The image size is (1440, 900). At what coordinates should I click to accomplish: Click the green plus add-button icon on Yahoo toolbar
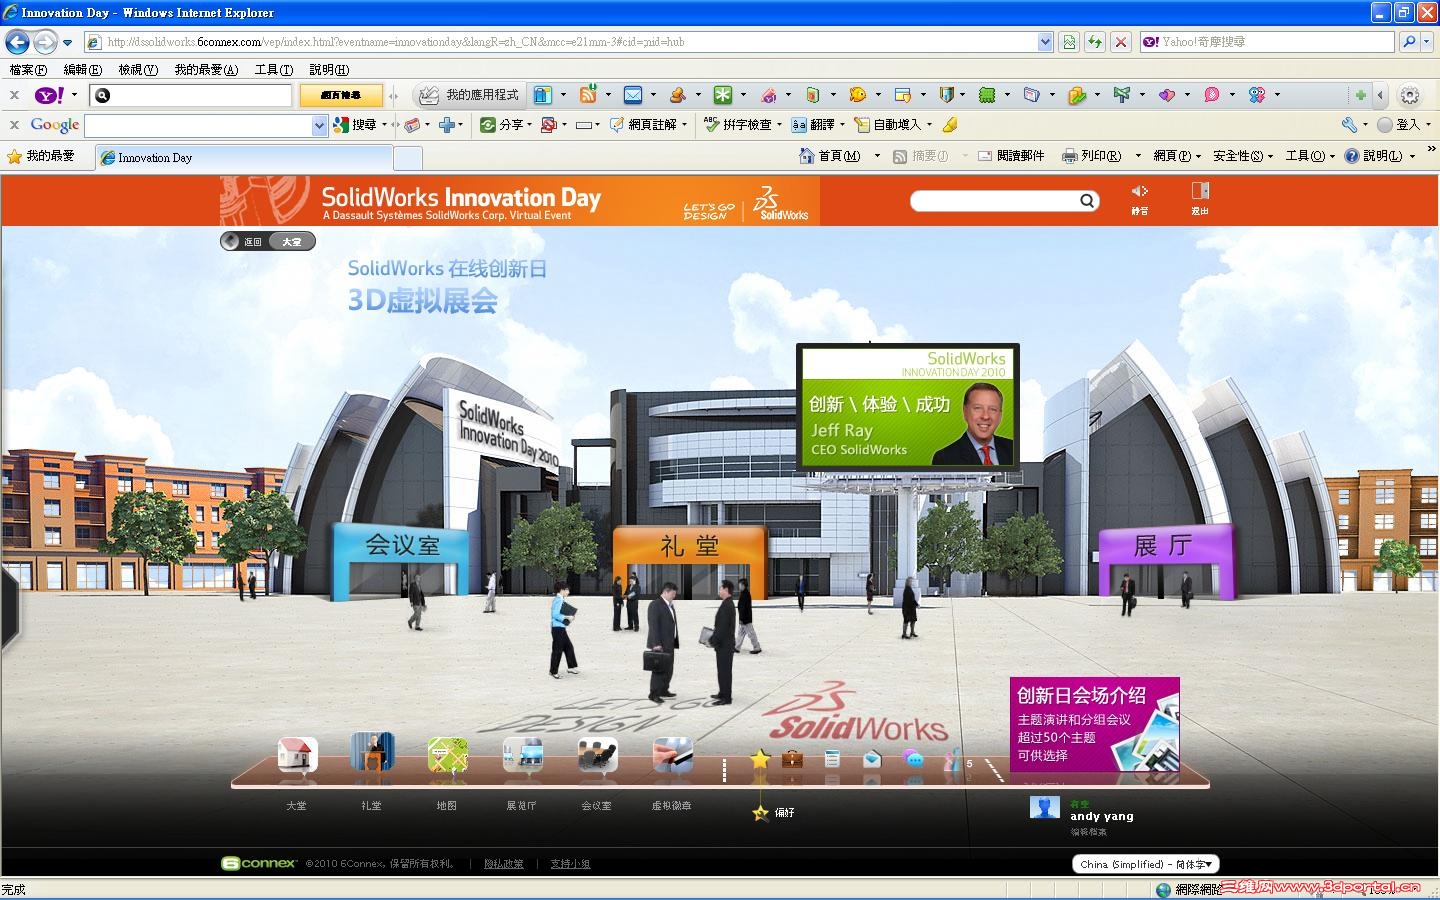pos(1360,95)
